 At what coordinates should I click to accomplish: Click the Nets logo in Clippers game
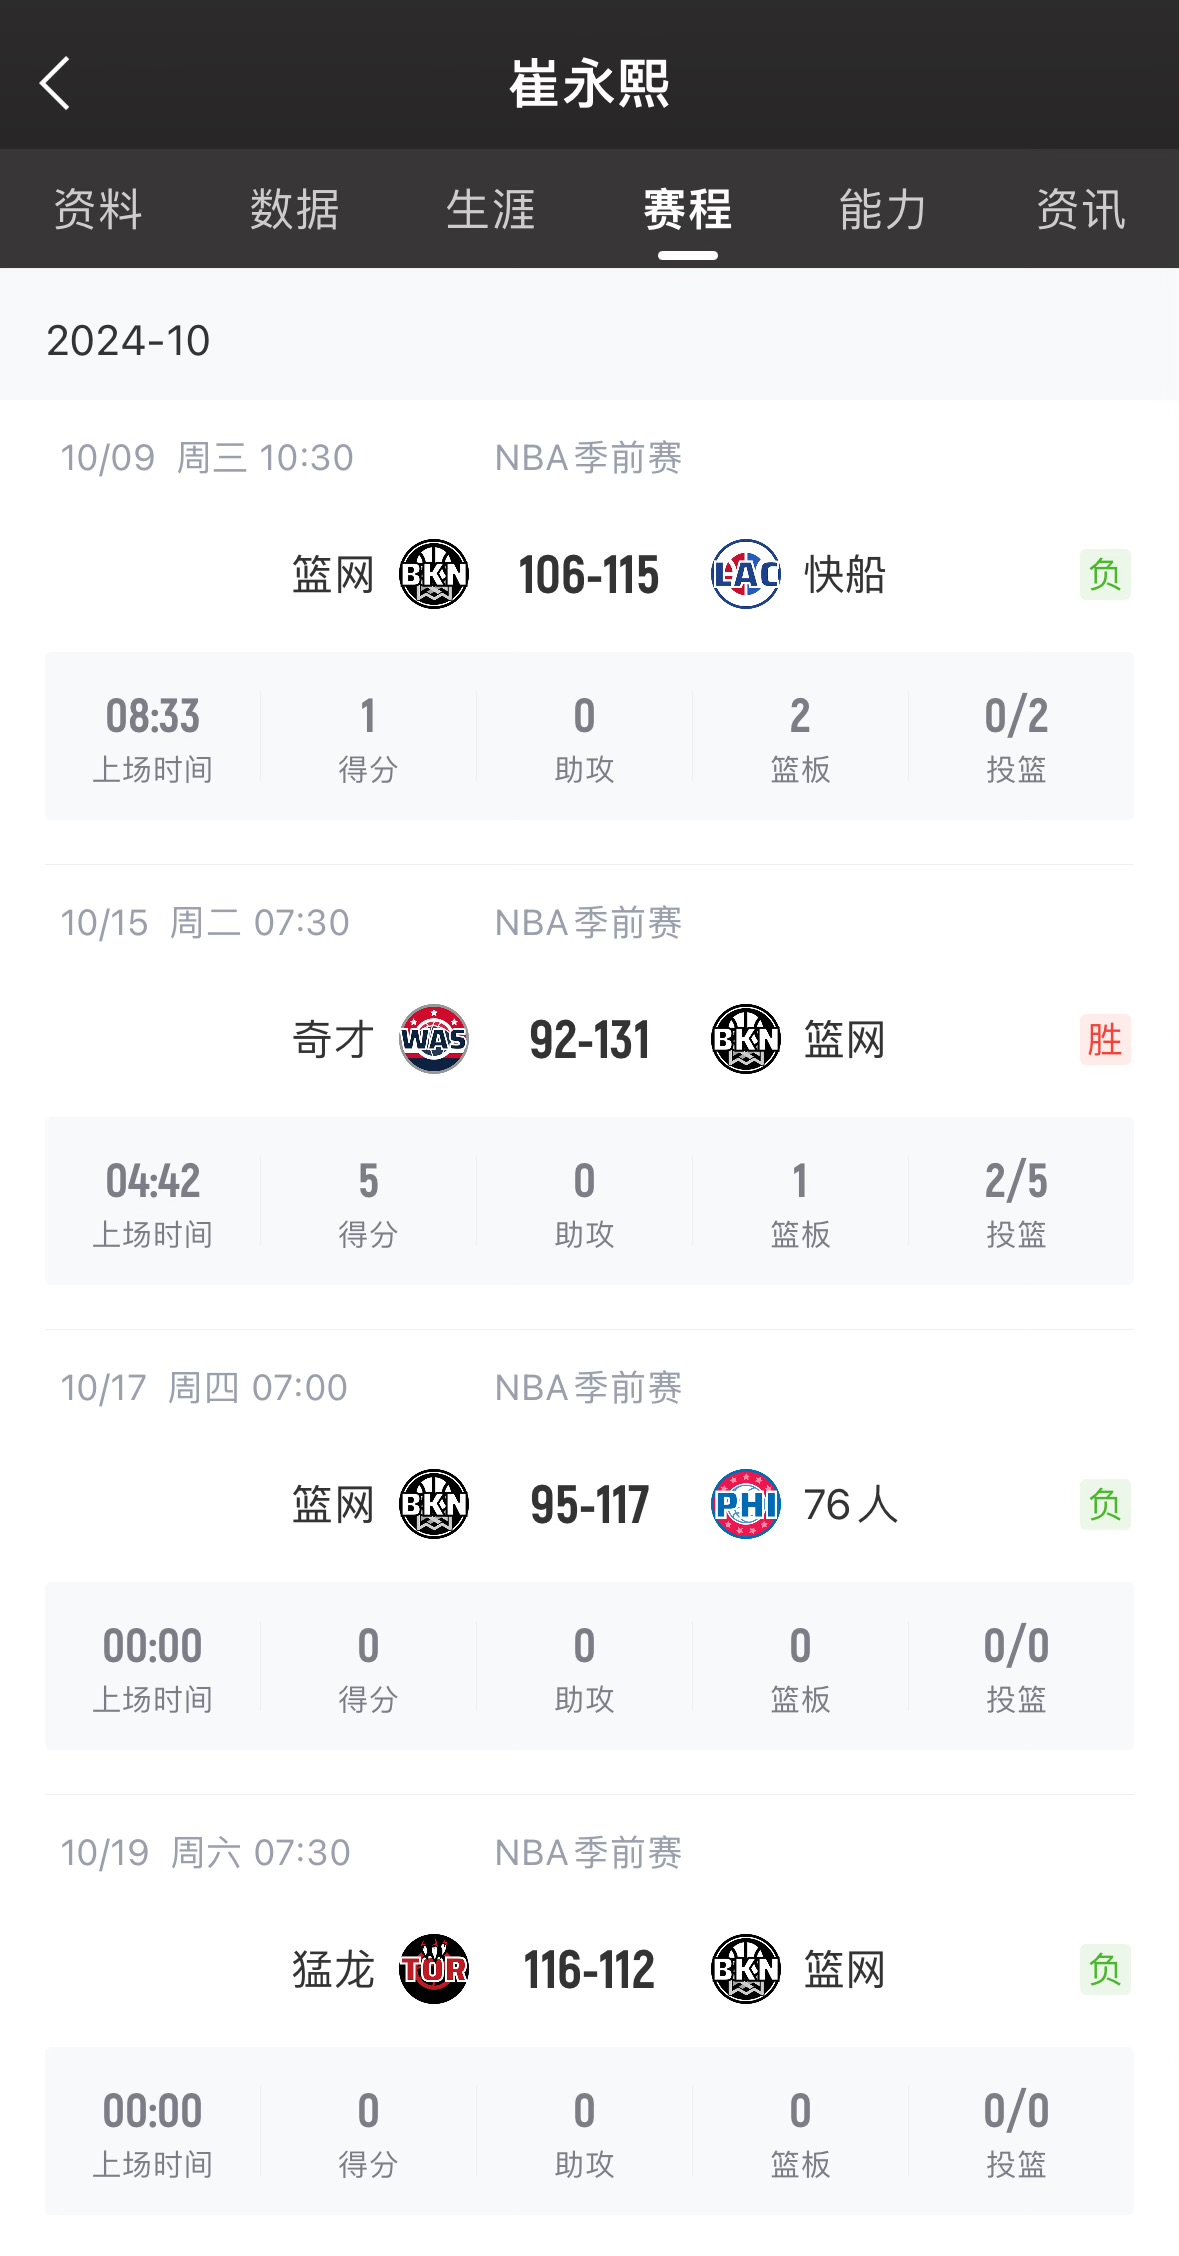(x=434, y=574)
